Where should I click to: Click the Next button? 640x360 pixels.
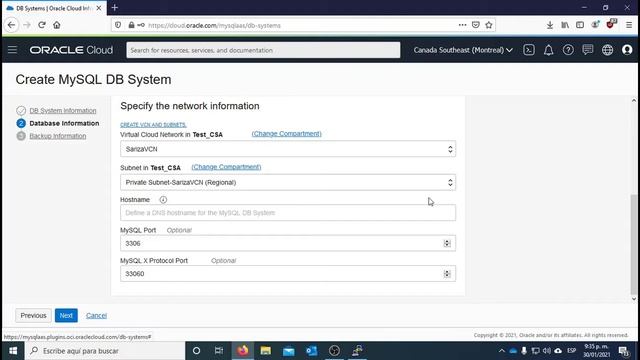(x=66, y=316)
